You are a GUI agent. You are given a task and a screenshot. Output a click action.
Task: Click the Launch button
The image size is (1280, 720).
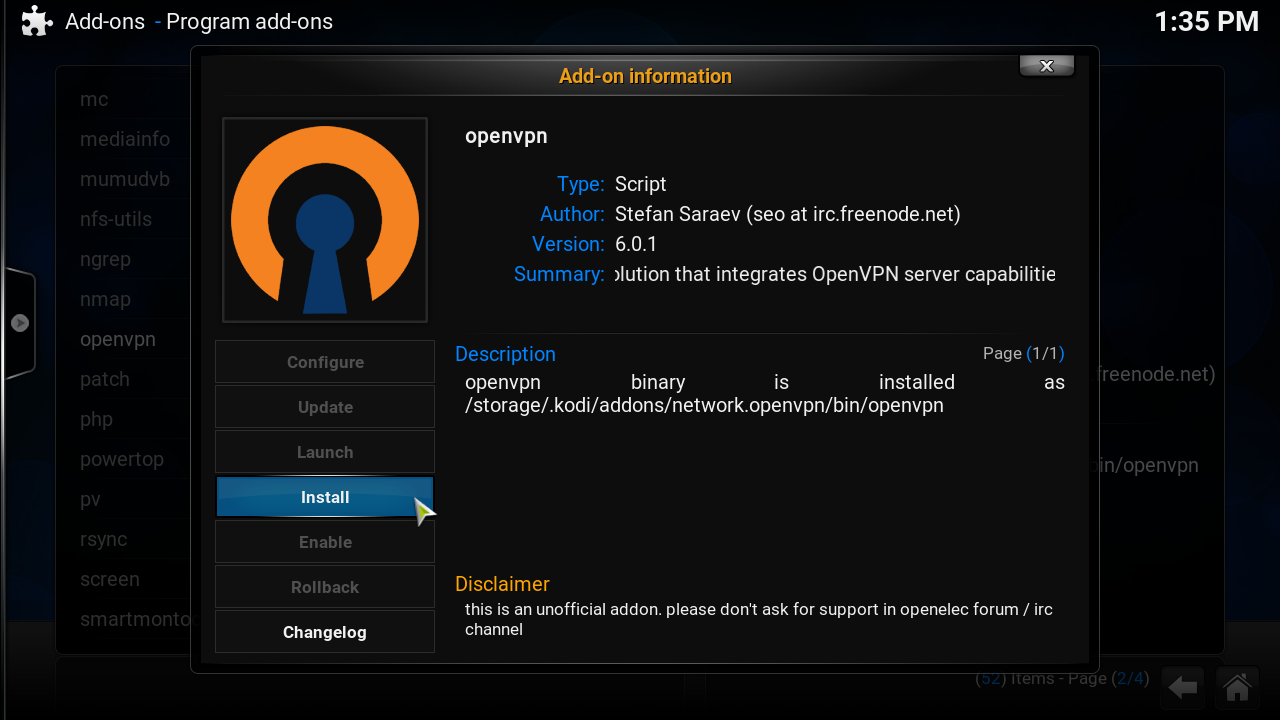[x=325, y=452]
